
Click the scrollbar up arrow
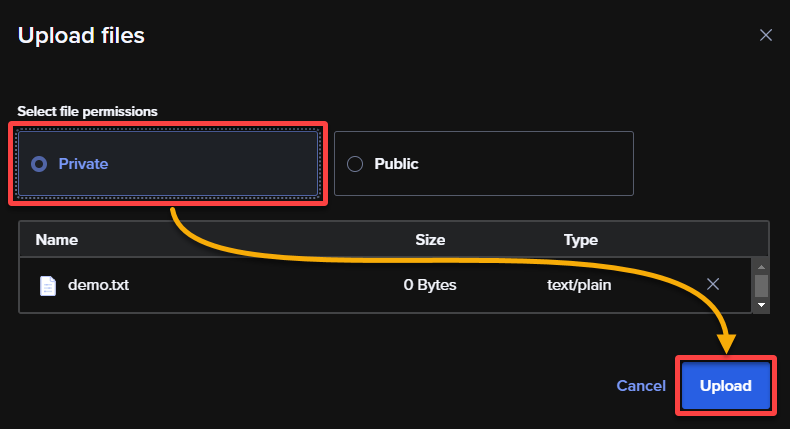tap(761, 267)
